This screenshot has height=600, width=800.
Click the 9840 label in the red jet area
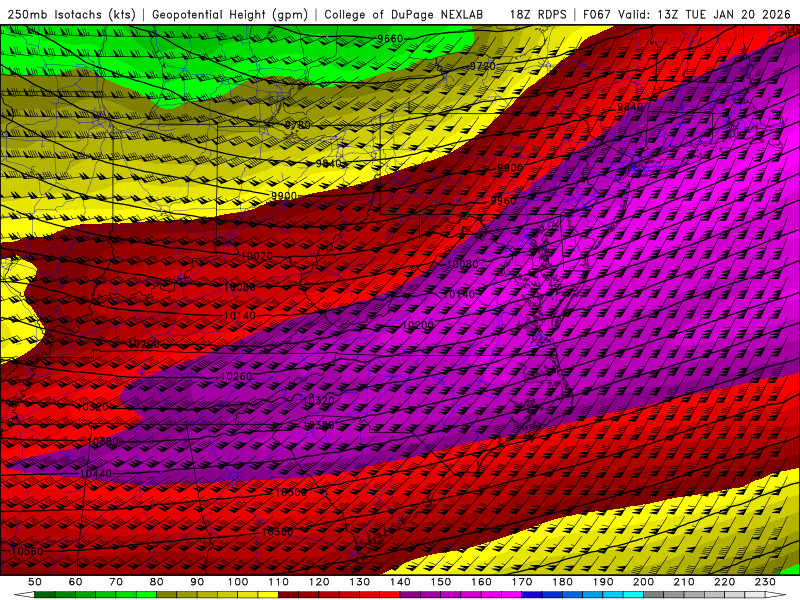630,106
